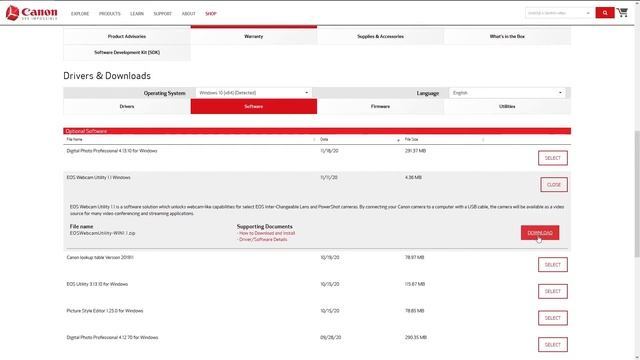Image resolution: width=640 pixels, height=360 pixels.
Task: Open What's in the Box tab
Action: click(x=507, y=36)
